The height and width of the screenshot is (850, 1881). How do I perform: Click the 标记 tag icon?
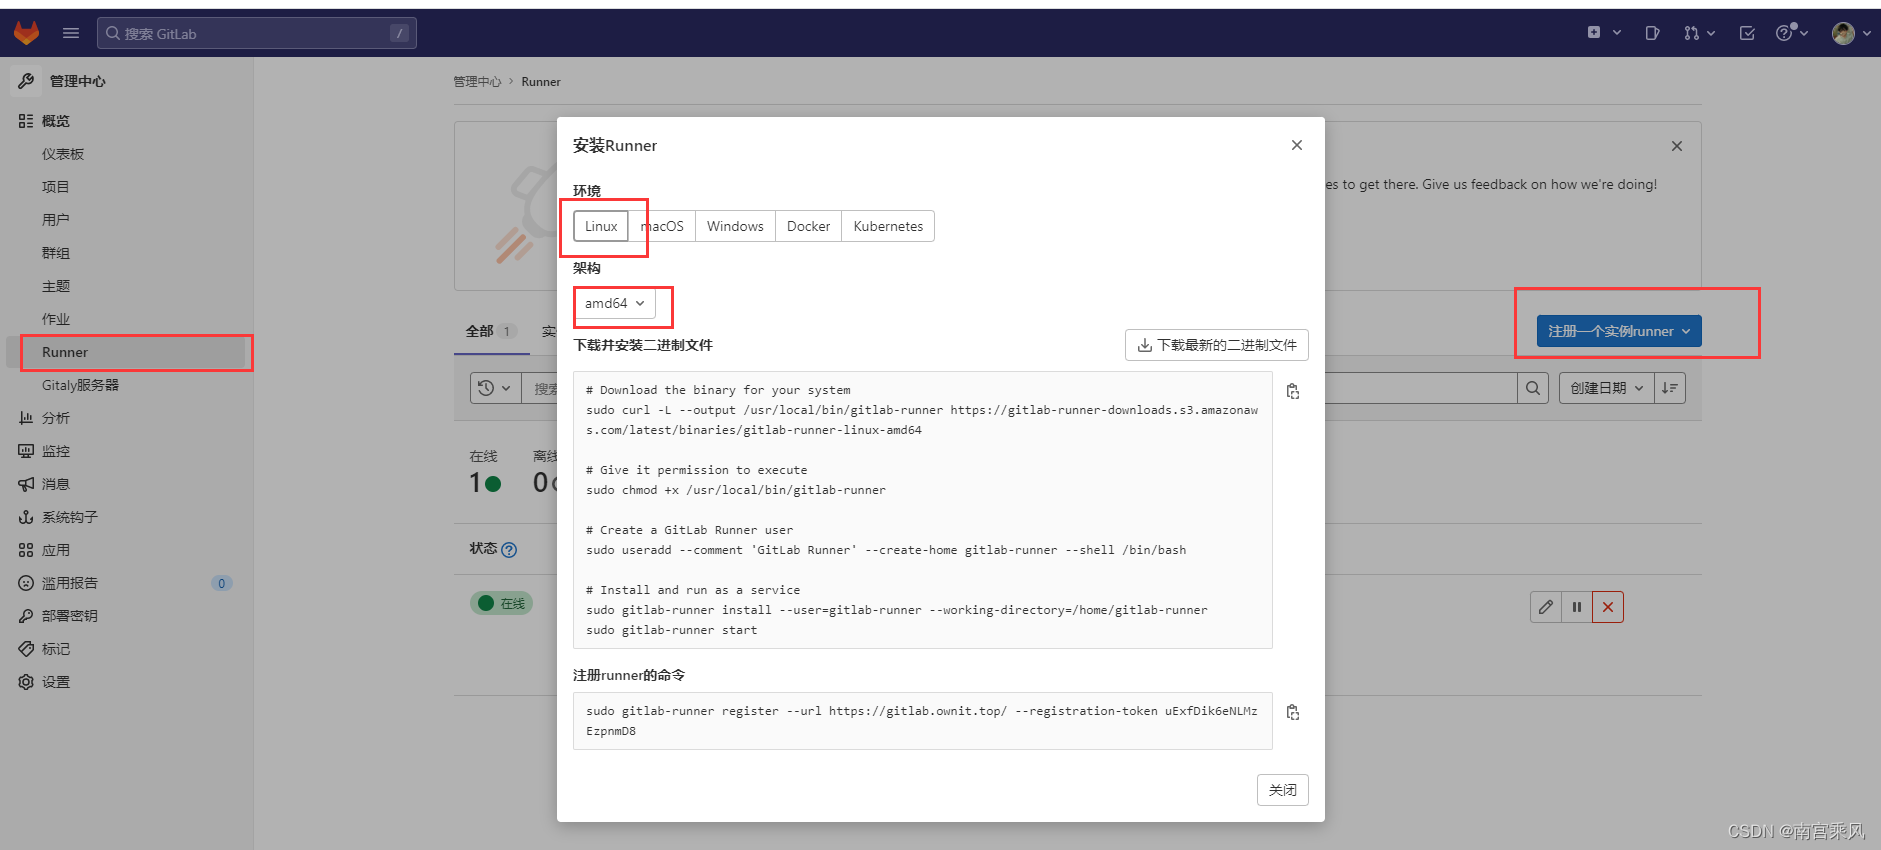tap(26, 649)
